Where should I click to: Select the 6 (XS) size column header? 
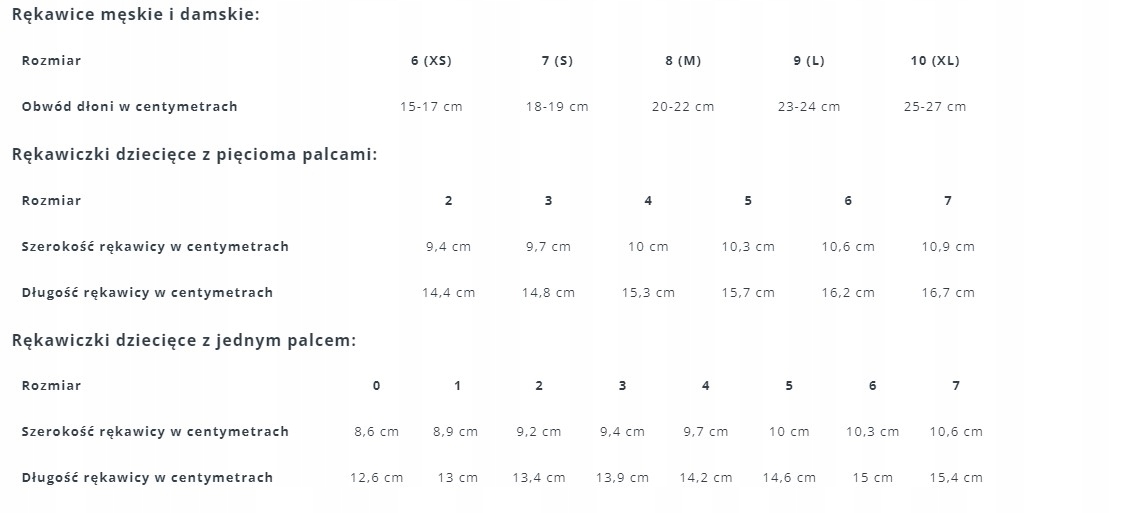tap(431, 61)
